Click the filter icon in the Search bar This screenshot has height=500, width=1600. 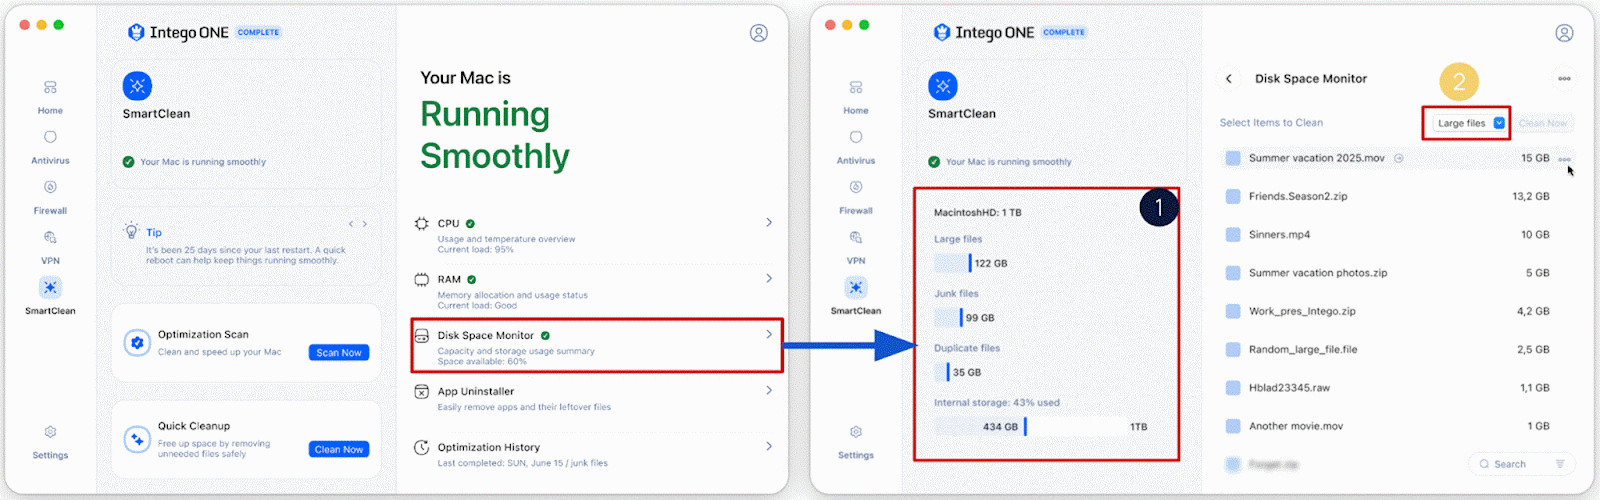pyautogui.click(x=1559, y=464)
